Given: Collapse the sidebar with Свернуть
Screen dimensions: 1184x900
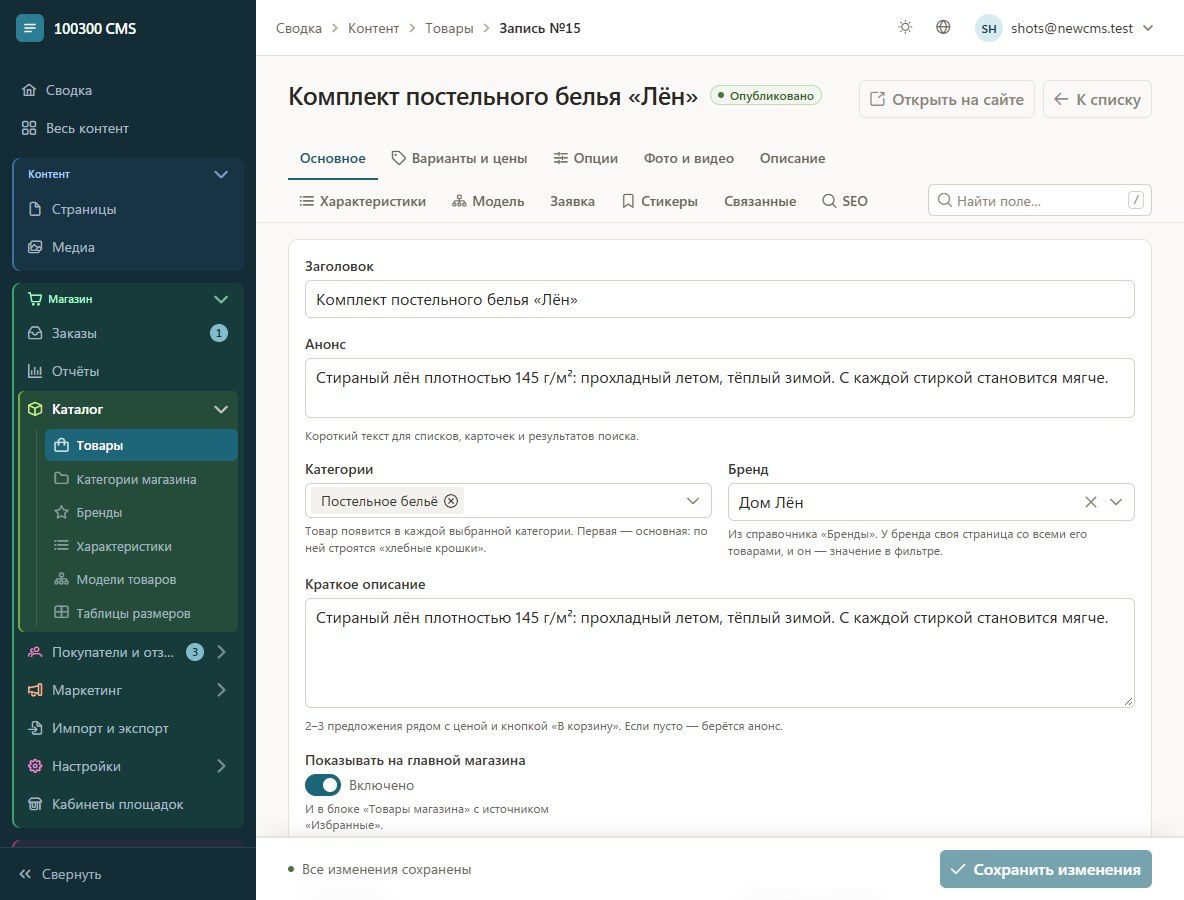Looking at the screenshot, I should [x=60, y=874].
